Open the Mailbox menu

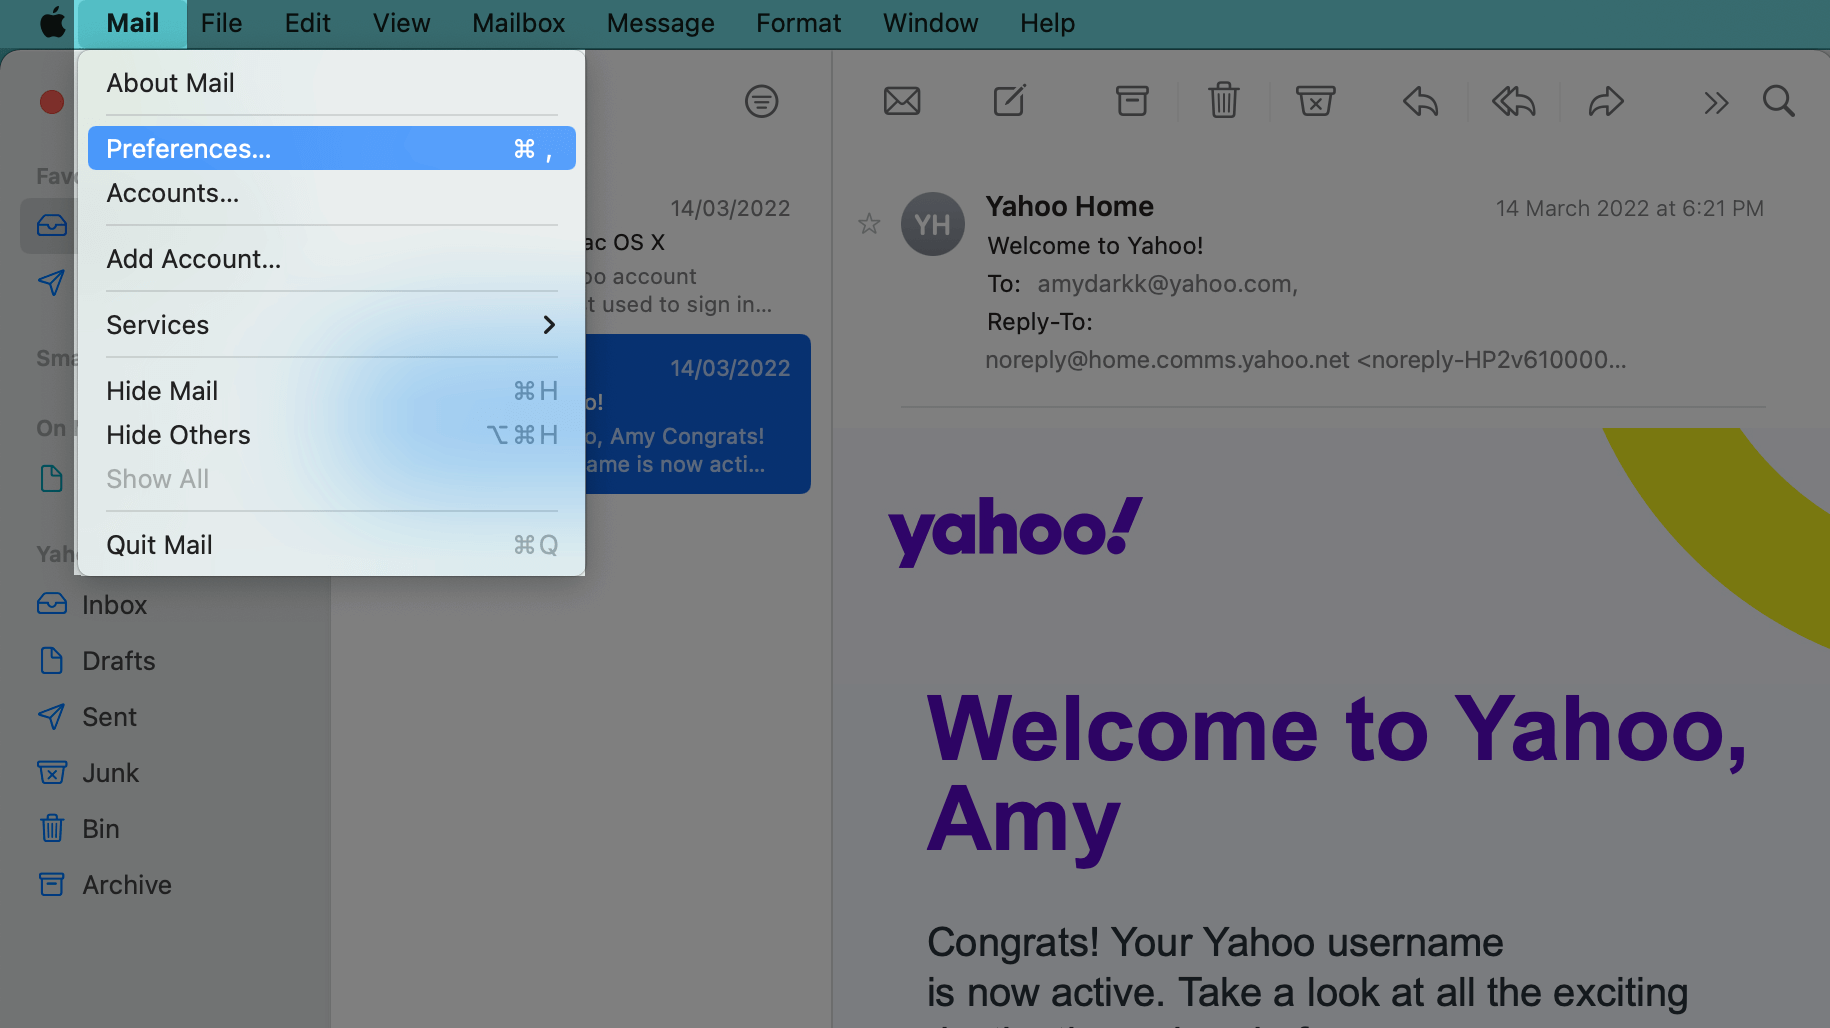(518, 23)
